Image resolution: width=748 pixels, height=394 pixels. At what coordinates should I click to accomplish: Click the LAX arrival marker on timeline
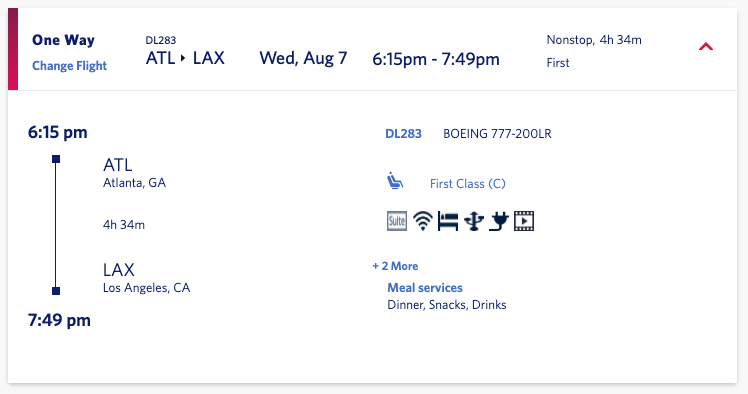[x=56, y=291]
